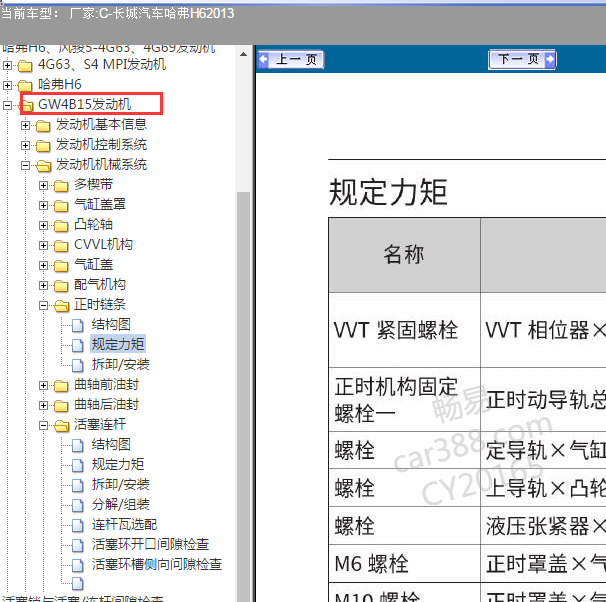Collapse the GW4B15发动机 folder node
Image resolution: width=606 pixels, height=602 pixels.
tap(7, 105)
